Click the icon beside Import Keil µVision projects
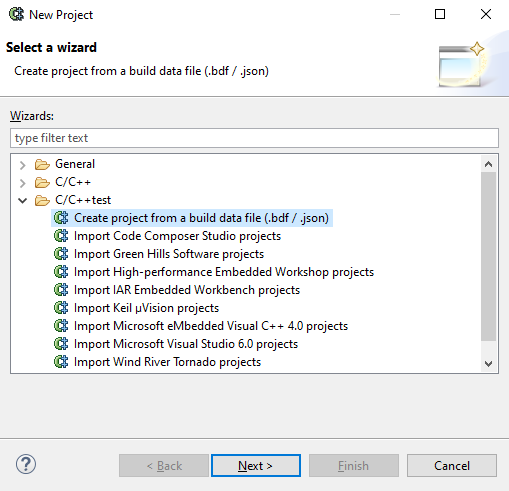Viewport: 509px width, 491px height. click(x=61, y=308)
